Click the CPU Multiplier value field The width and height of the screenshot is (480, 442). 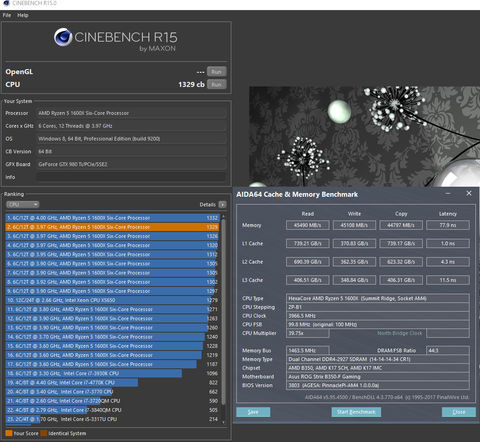pos(308,333)
